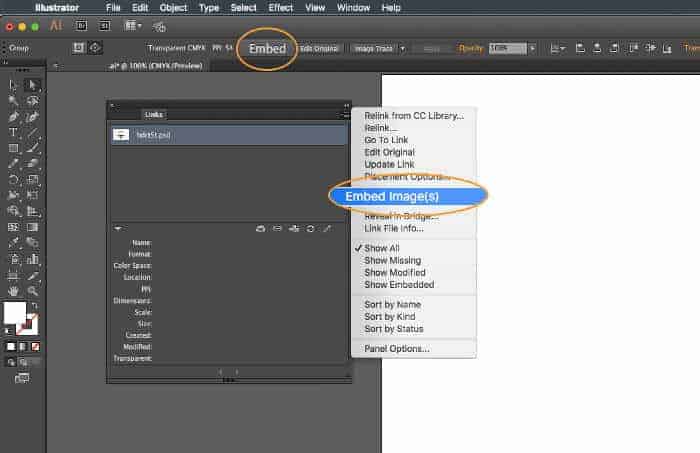The width and height of the screenshot is (700, 453).
Task: Select the Zoom tool
Action: click(x=32, y=291)
